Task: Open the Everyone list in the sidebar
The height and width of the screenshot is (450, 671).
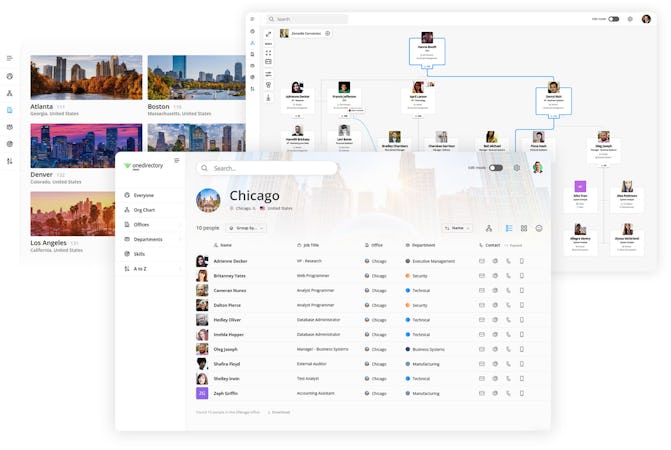Action: tap(152, 195)
